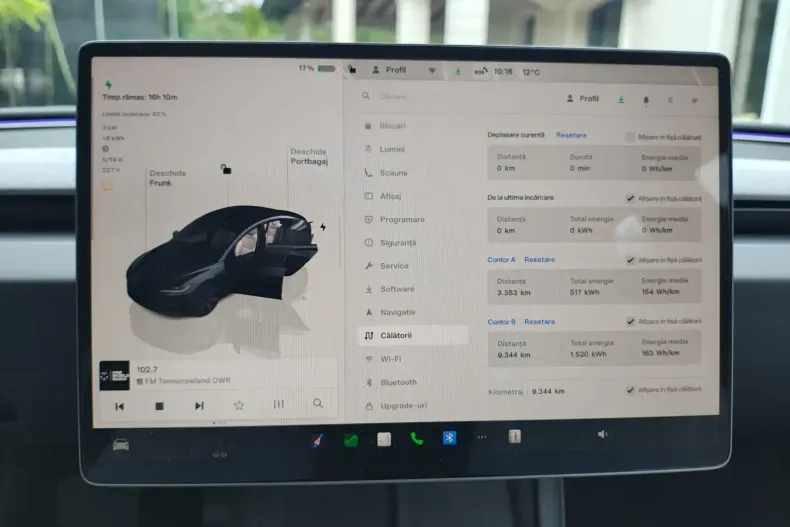Tap the SOS icon in the status bar

tap(481, 72)
